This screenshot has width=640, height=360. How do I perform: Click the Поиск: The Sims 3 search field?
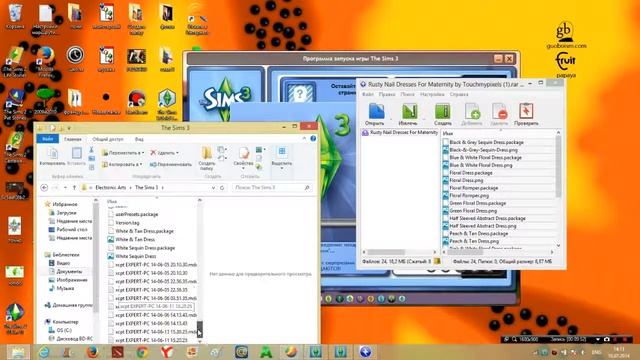[x=271, y=188]
